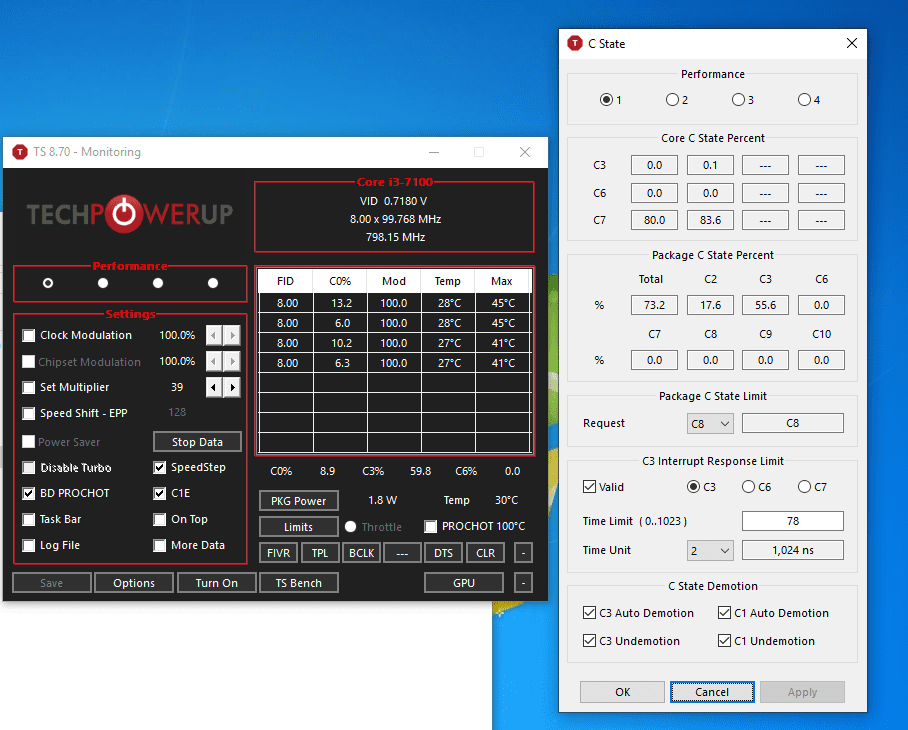The width and height of the screenshot is (908, 730).
Task: Toggle C1 Undemotion checkbox
Action: pos(724,641)
